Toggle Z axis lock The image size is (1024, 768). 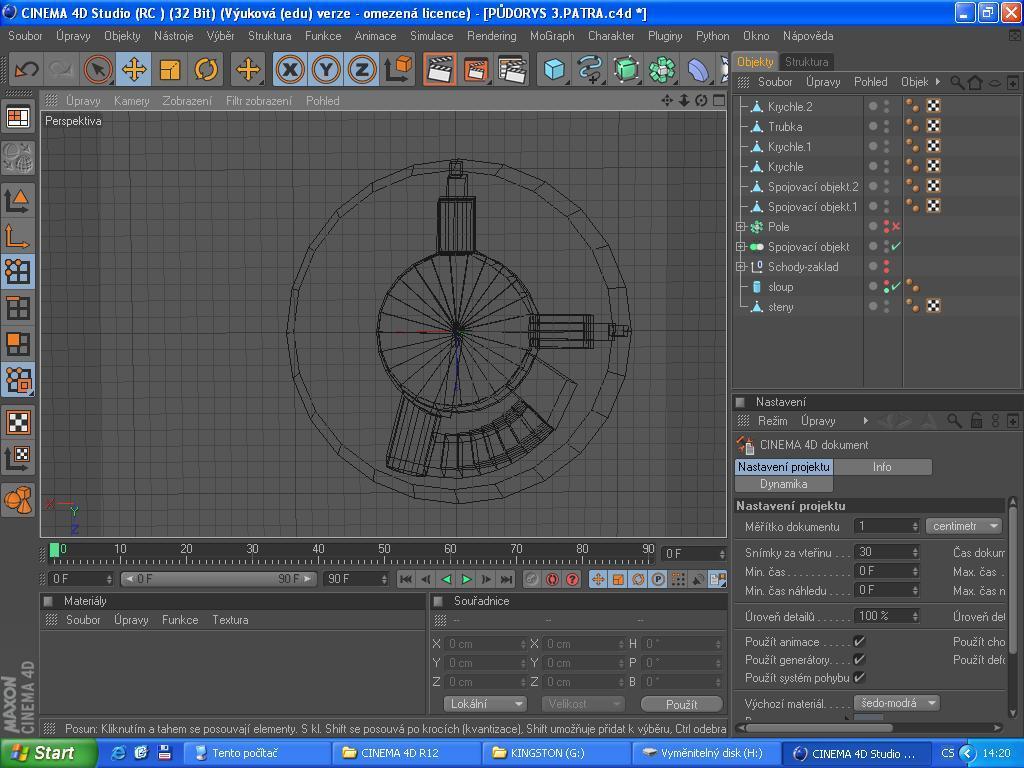tap(362, 69)
